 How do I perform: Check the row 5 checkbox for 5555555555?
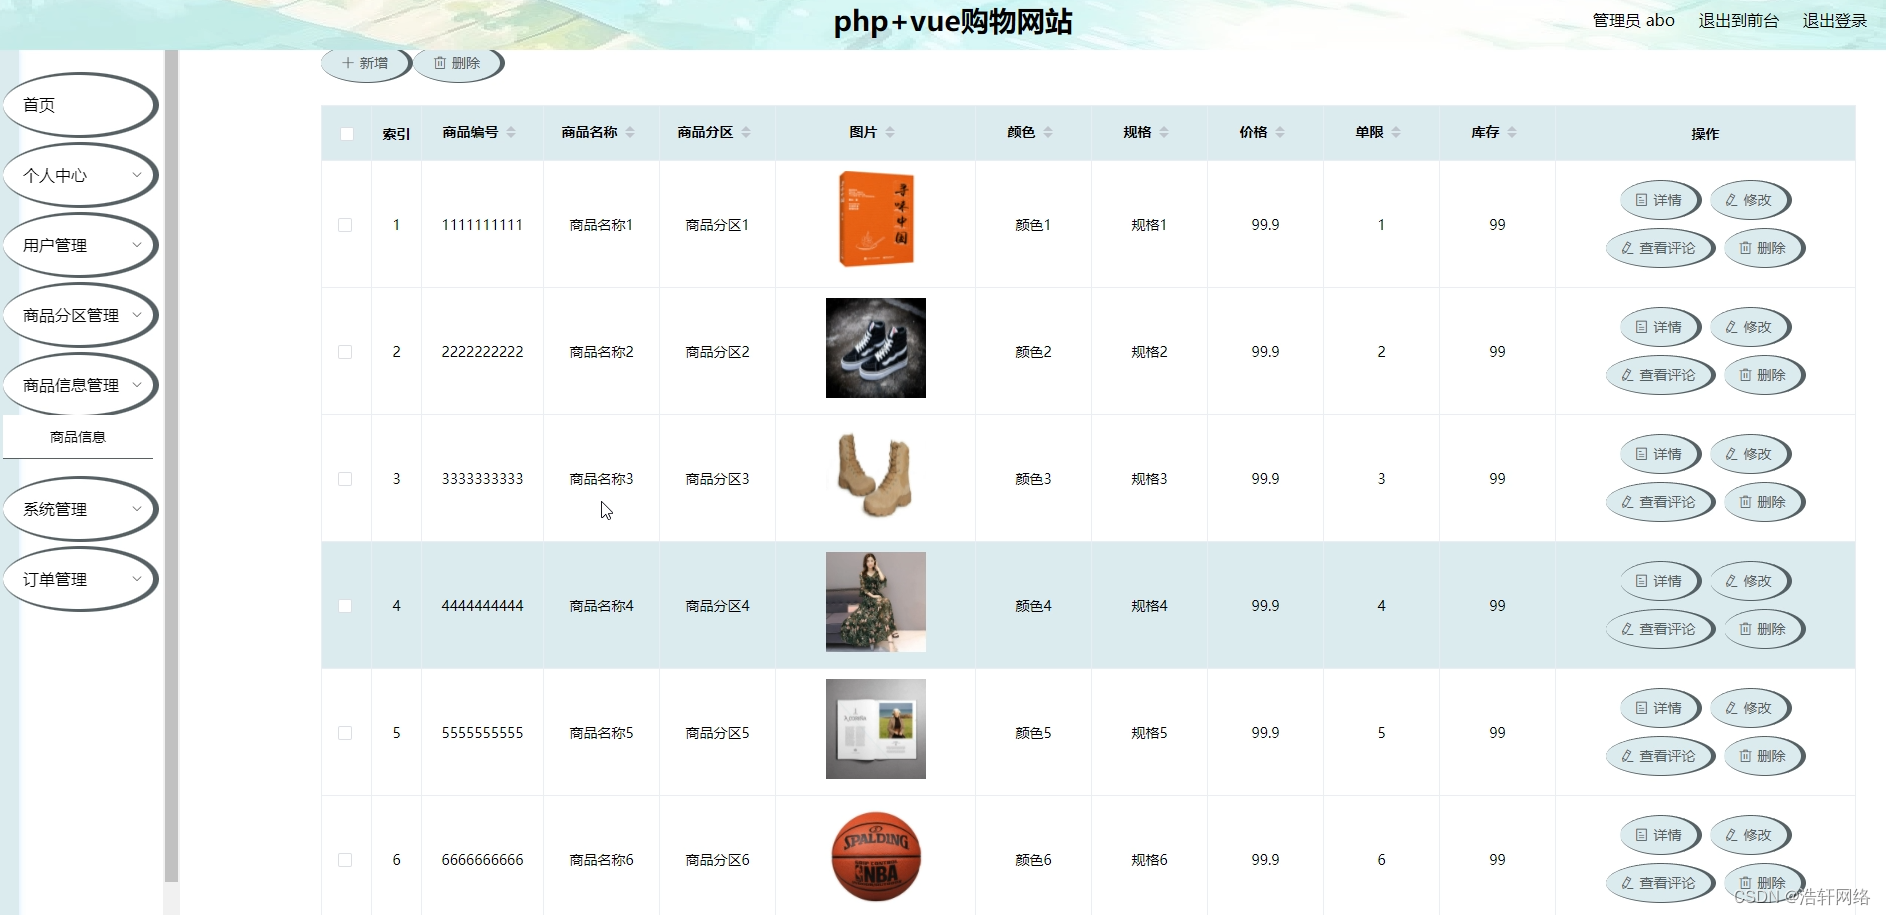pyautogui.click(x=345, y=733)
